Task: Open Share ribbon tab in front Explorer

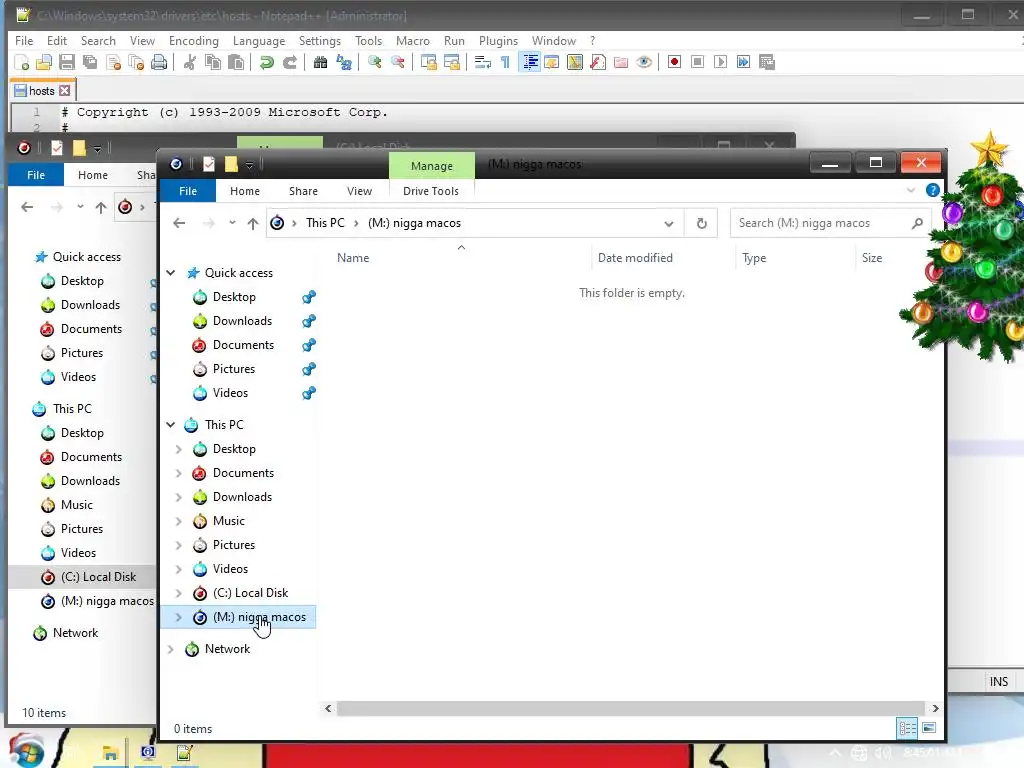Action: click(x=303, y=191)
